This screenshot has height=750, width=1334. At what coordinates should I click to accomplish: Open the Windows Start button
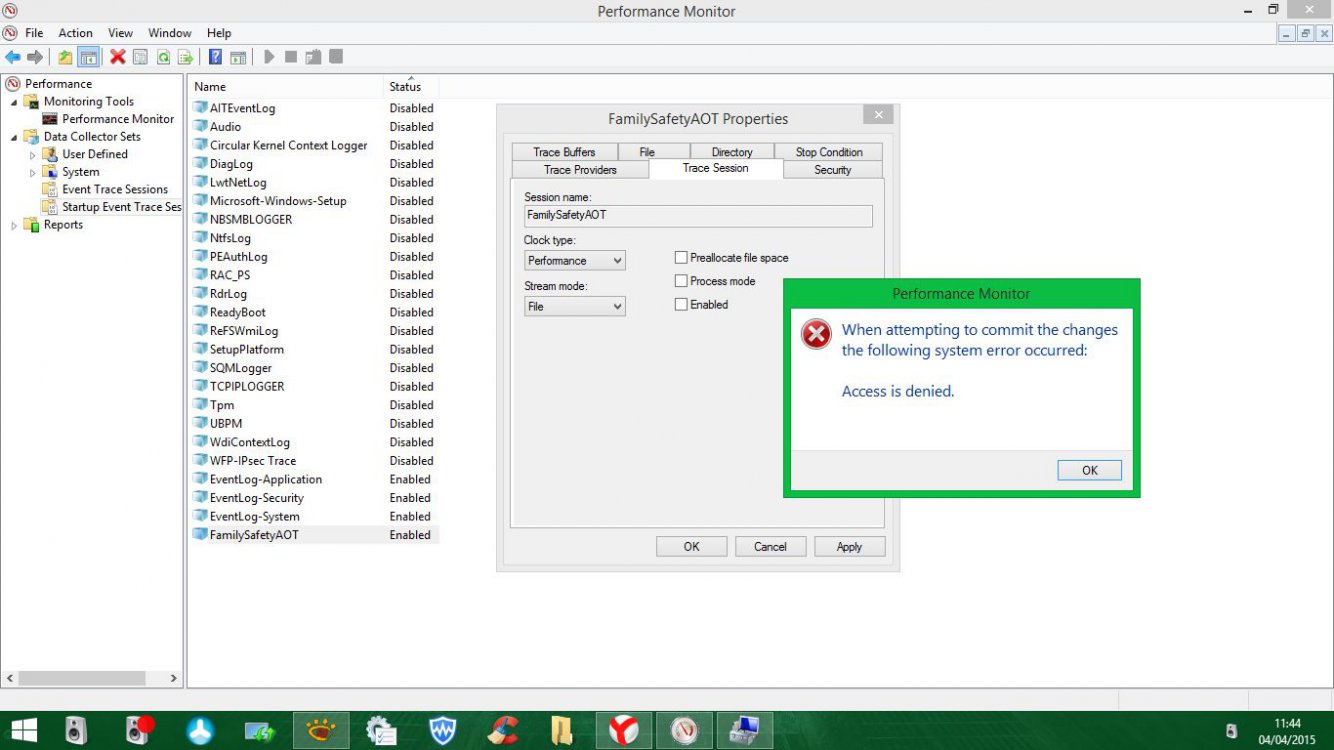click(x=23, y=731)
